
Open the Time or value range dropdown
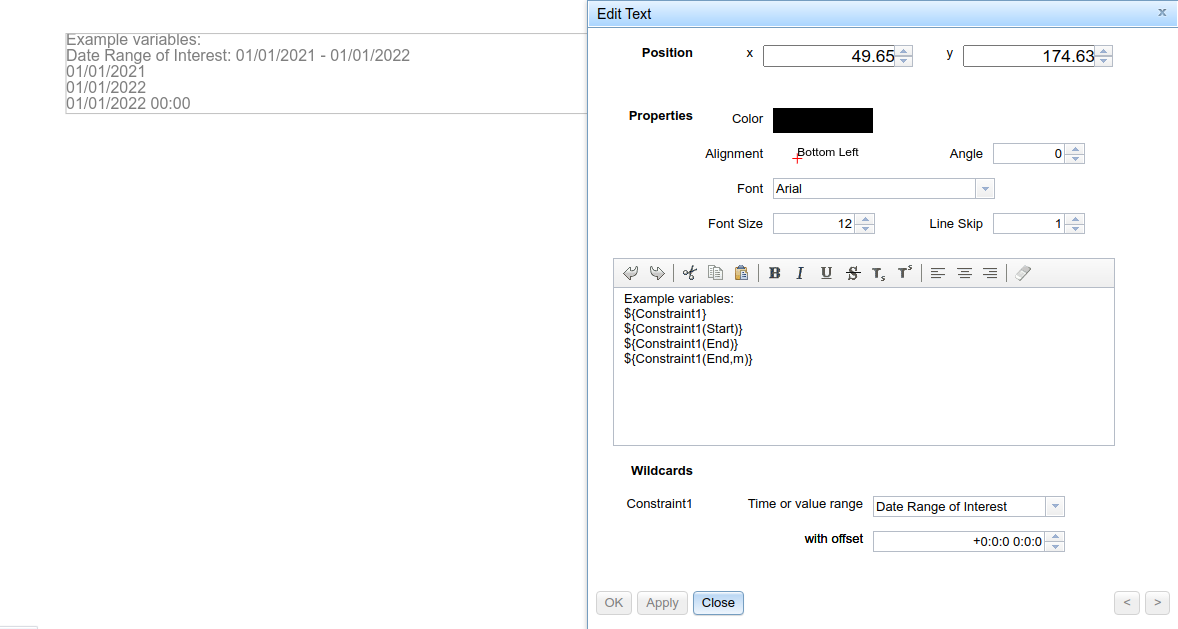click(x=1054, y=506)
